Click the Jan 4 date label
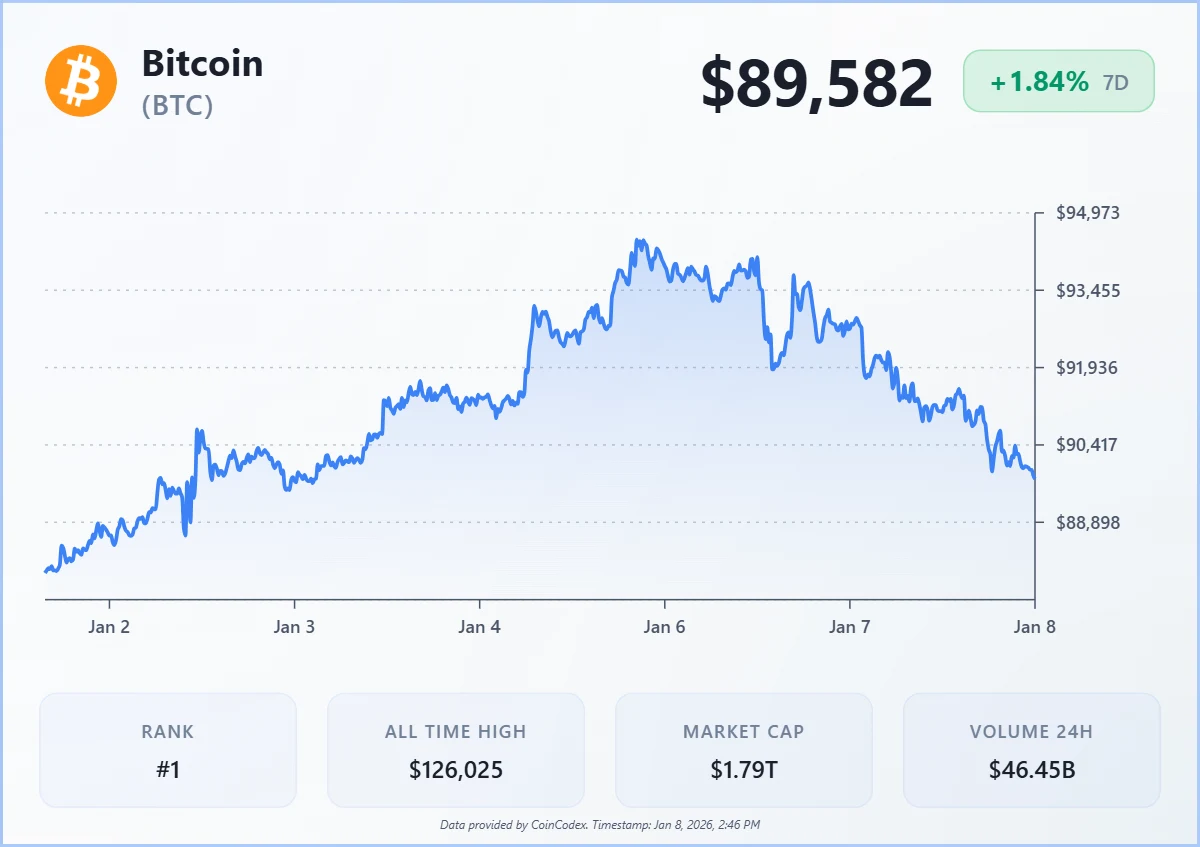The height and width of the screenshot is (847, 1200). 479,627
